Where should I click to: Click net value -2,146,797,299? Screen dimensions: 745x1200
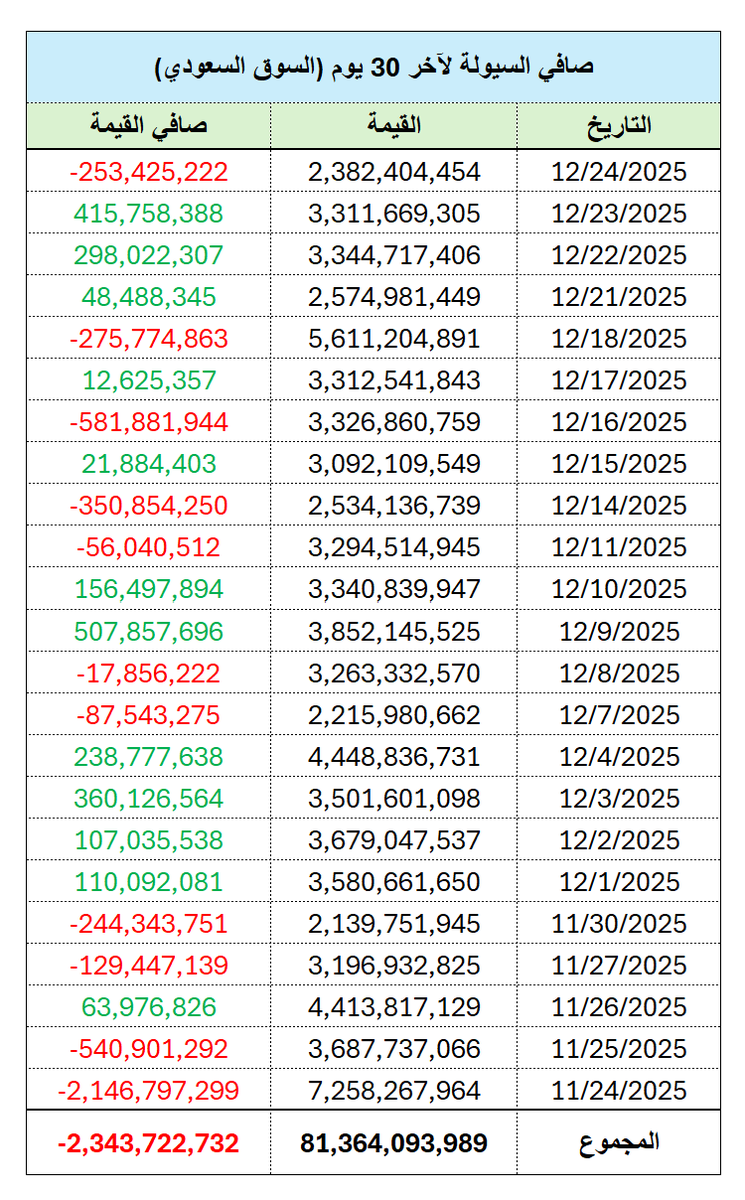pos(149,1090)
